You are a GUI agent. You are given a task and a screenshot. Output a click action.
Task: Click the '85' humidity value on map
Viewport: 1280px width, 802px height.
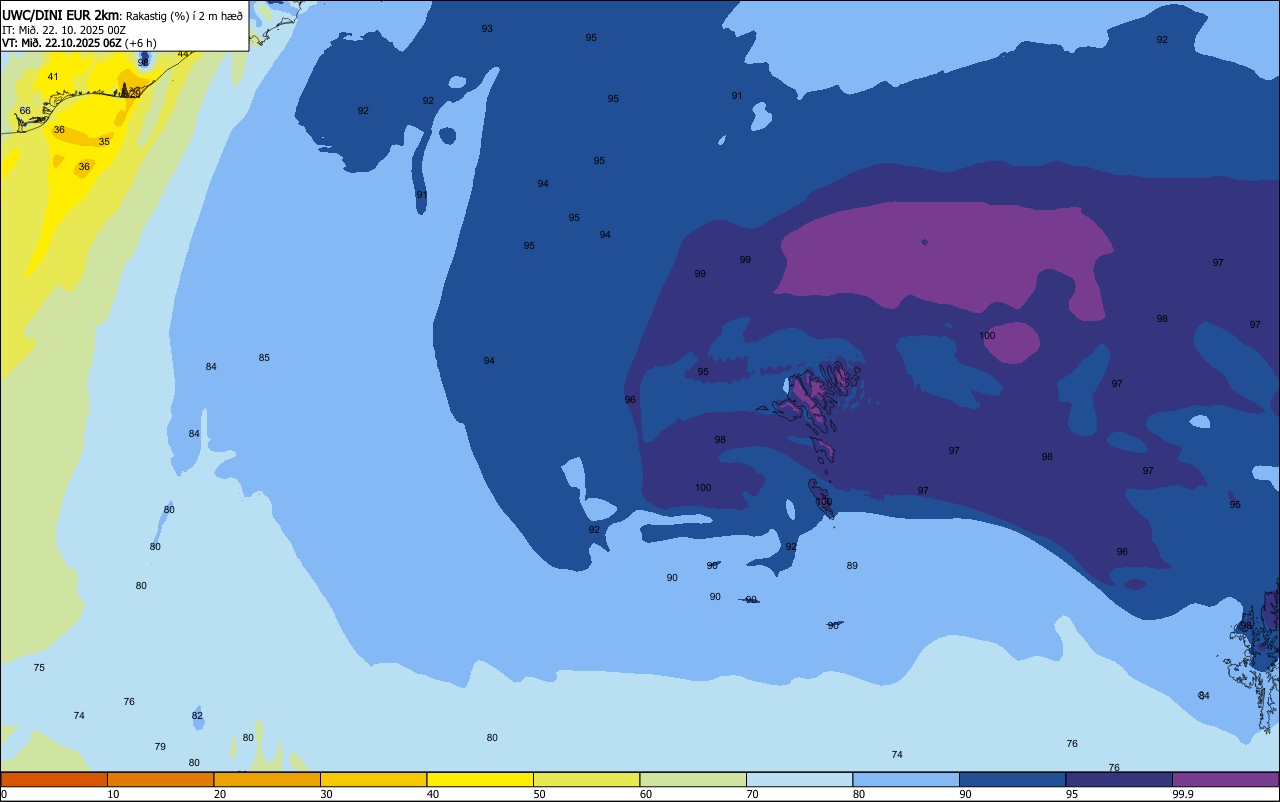tap(264, 358)
